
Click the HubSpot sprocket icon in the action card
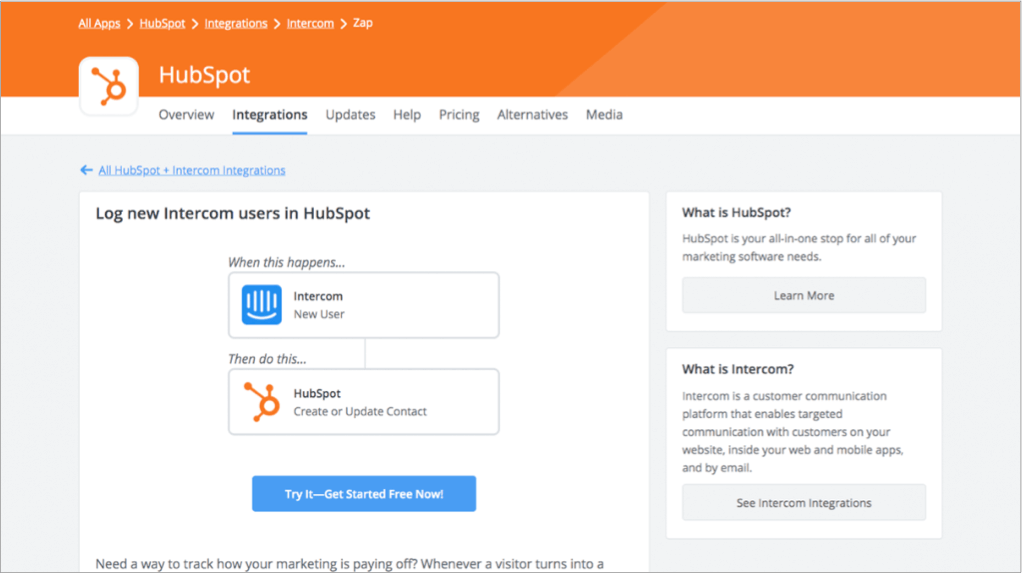coord(261,402)
